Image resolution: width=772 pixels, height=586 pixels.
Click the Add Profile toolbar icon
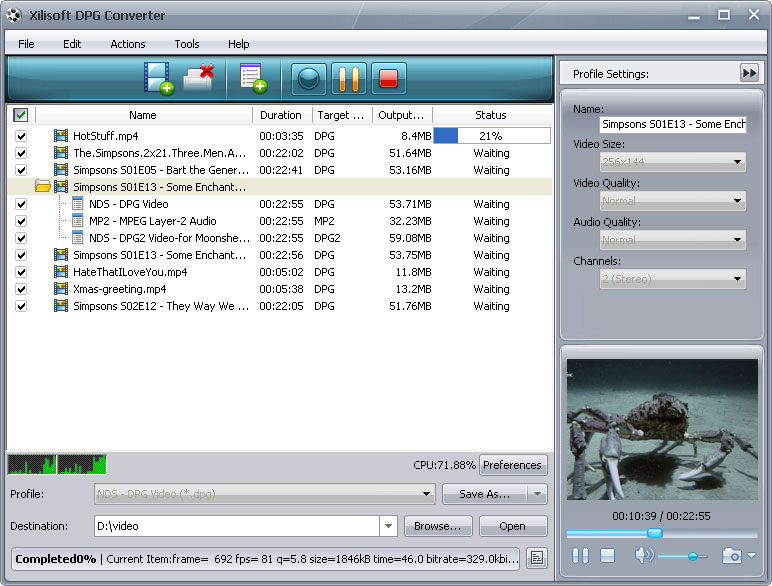click(x=253, y=78)
